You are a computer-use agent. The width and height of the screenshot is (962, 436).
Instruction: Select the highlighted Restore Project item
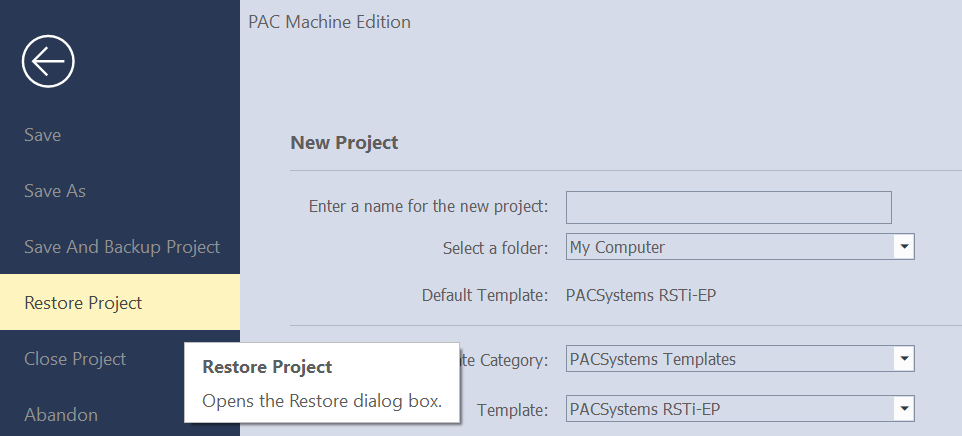click(x=120, y=302)
